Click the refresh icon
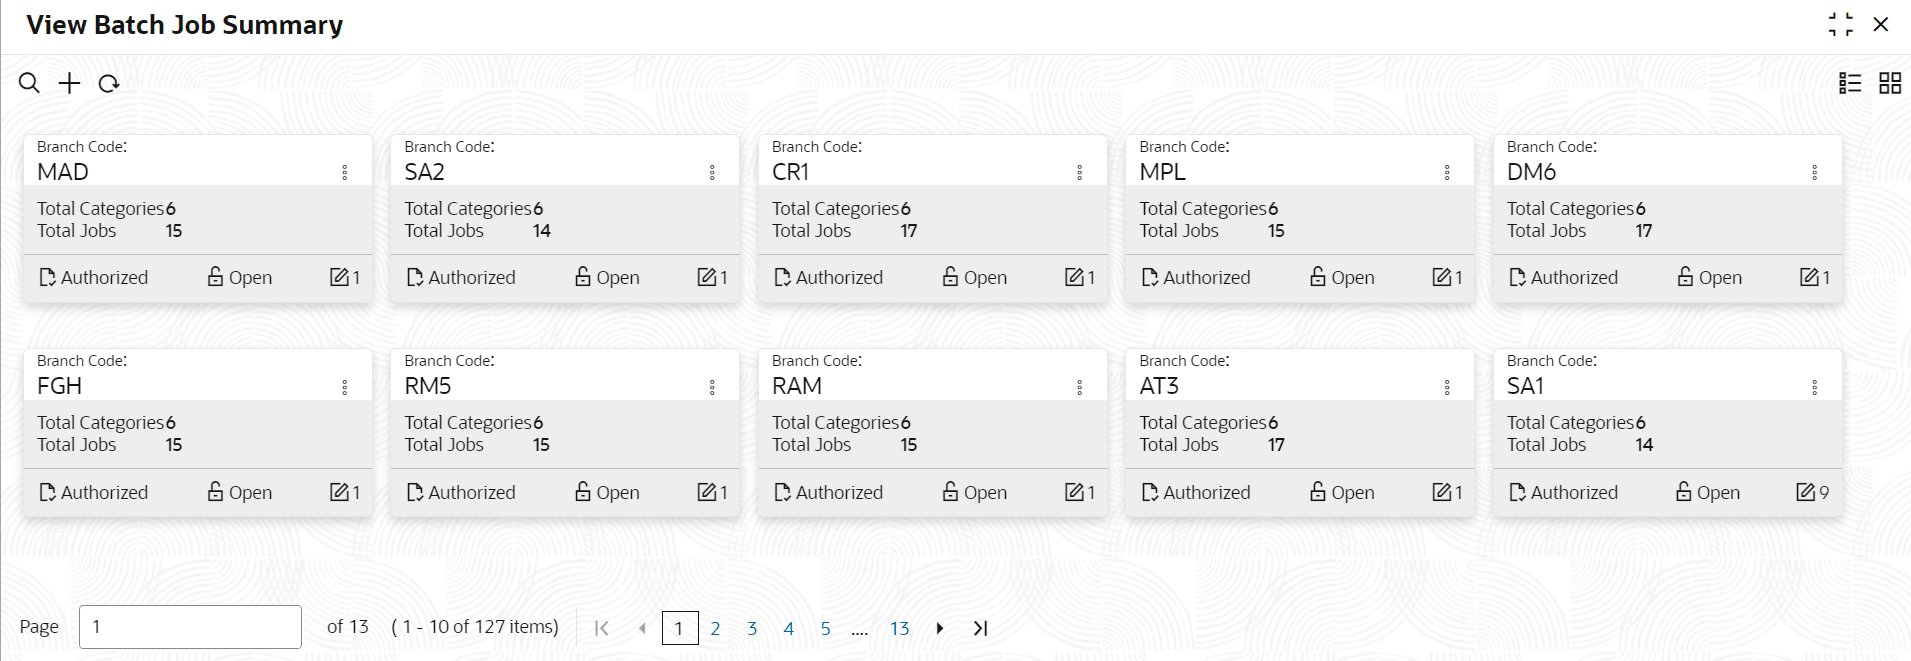Image resolution: width=1911 pixels, height=661 pixels. pyautogui.click(x=109, y=84)
